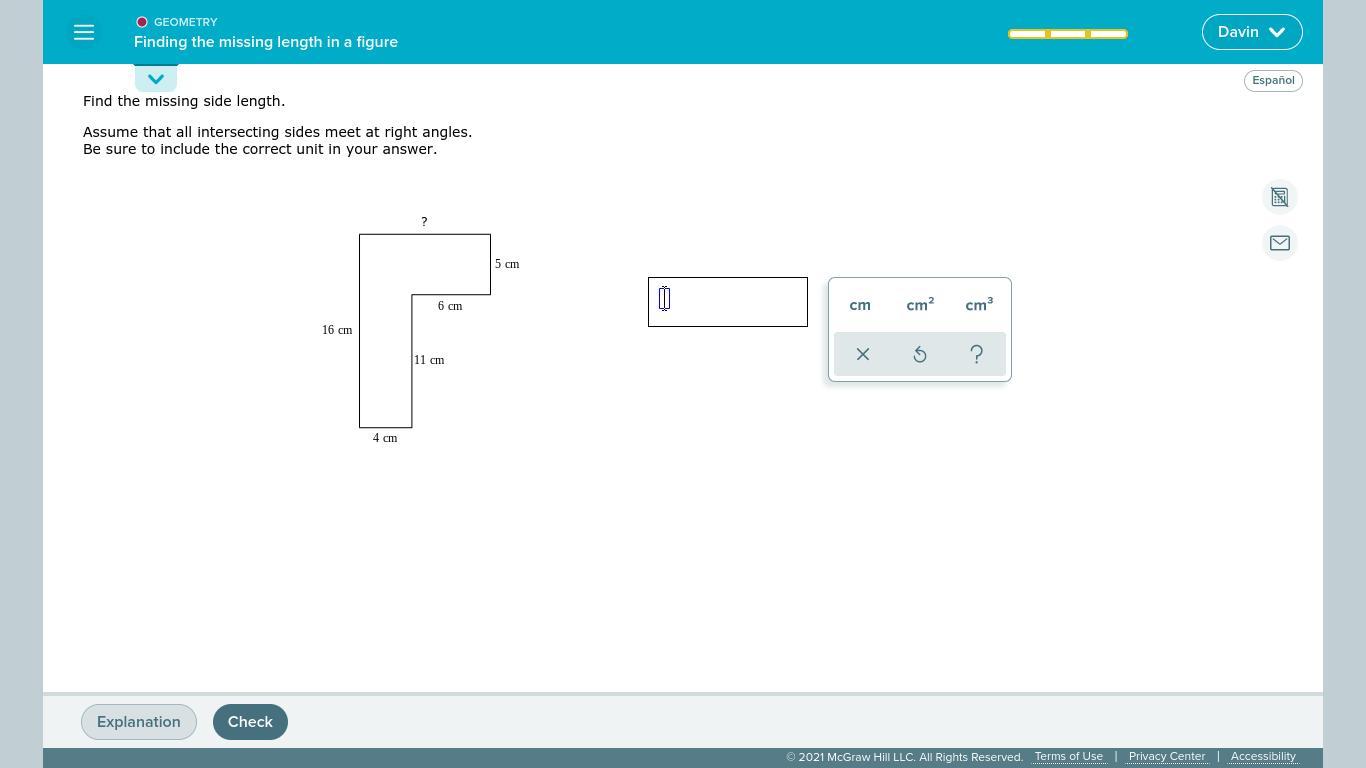Viewport: 1366px width, 768px height.
Task: Click the answer input box
Action: 728,302
